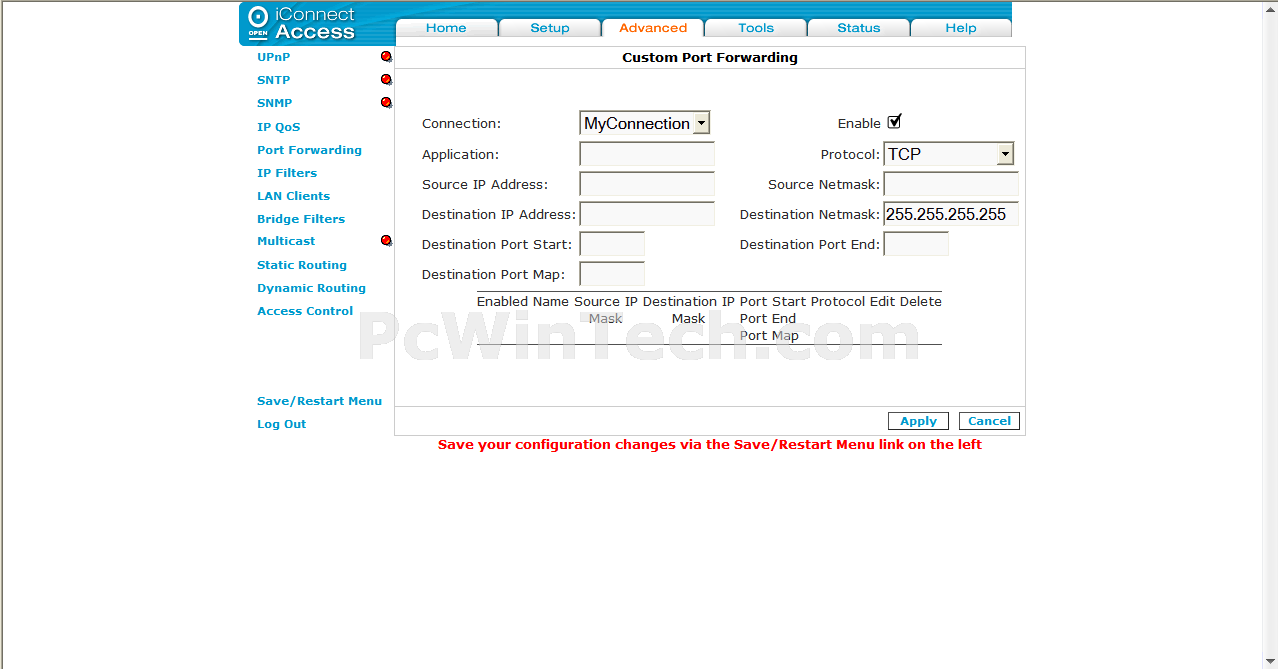
Task: Click the Edit column header in the table
Action: click(882, 301)
